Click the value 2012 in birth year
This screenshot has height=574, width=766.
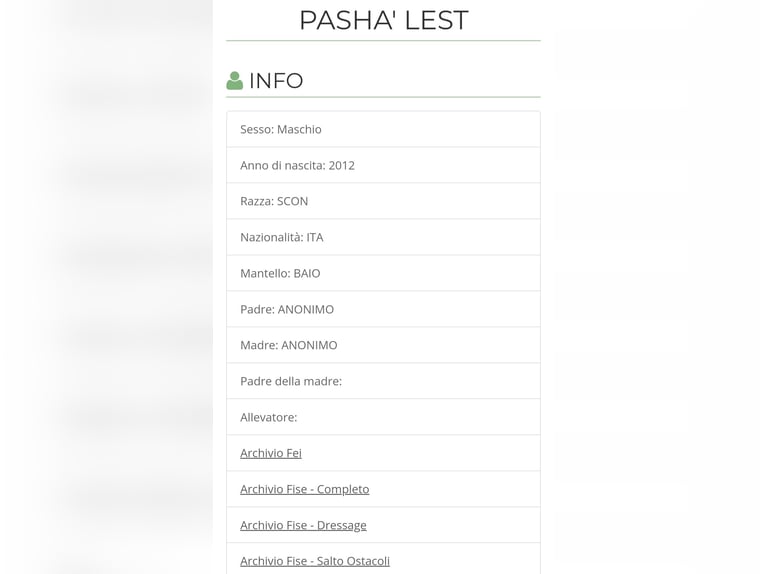(x=341, y=166)
